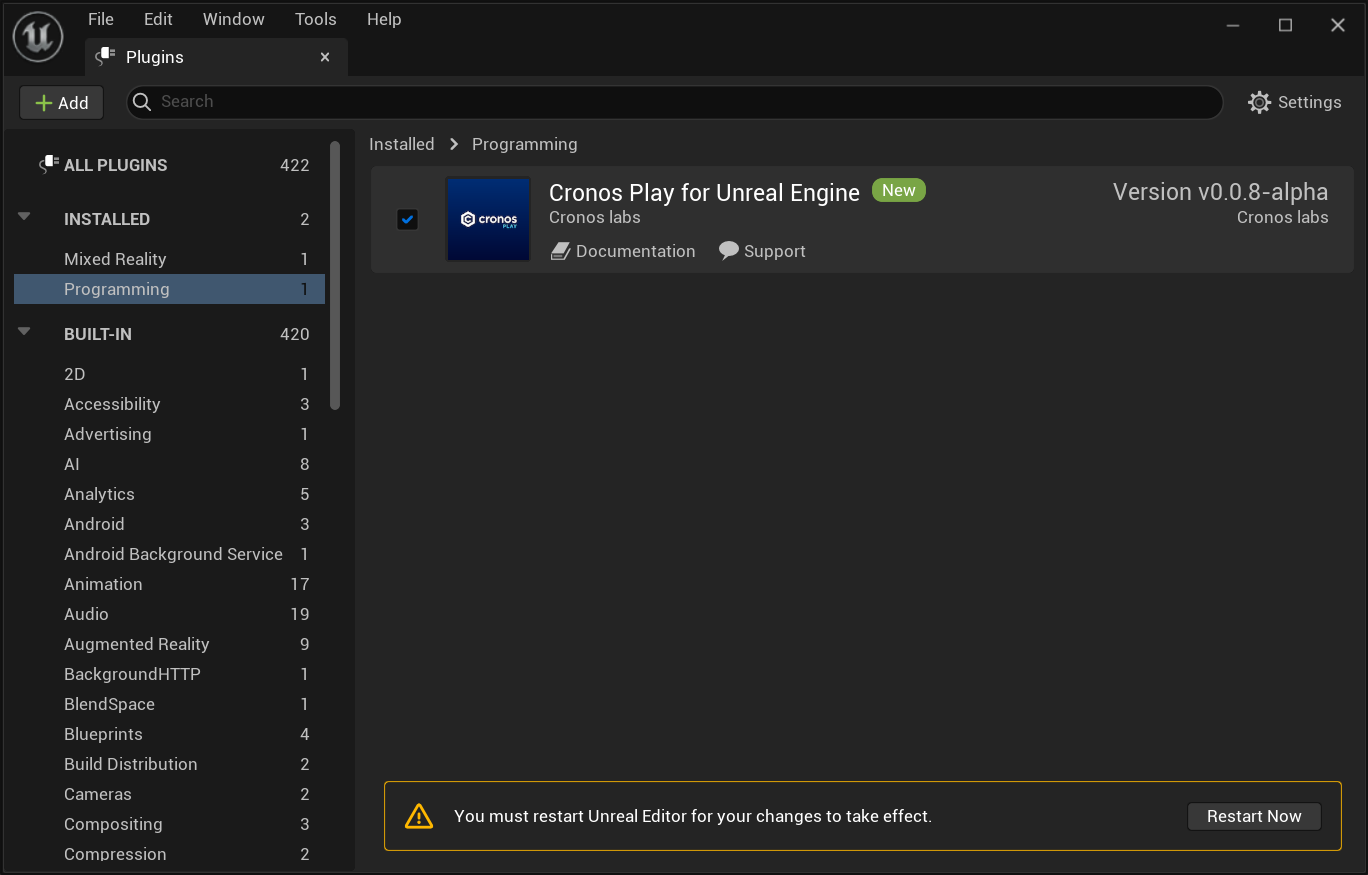Click the category list vertical scrollbar
Screen dimensions: 1368x875
(335, 275)
